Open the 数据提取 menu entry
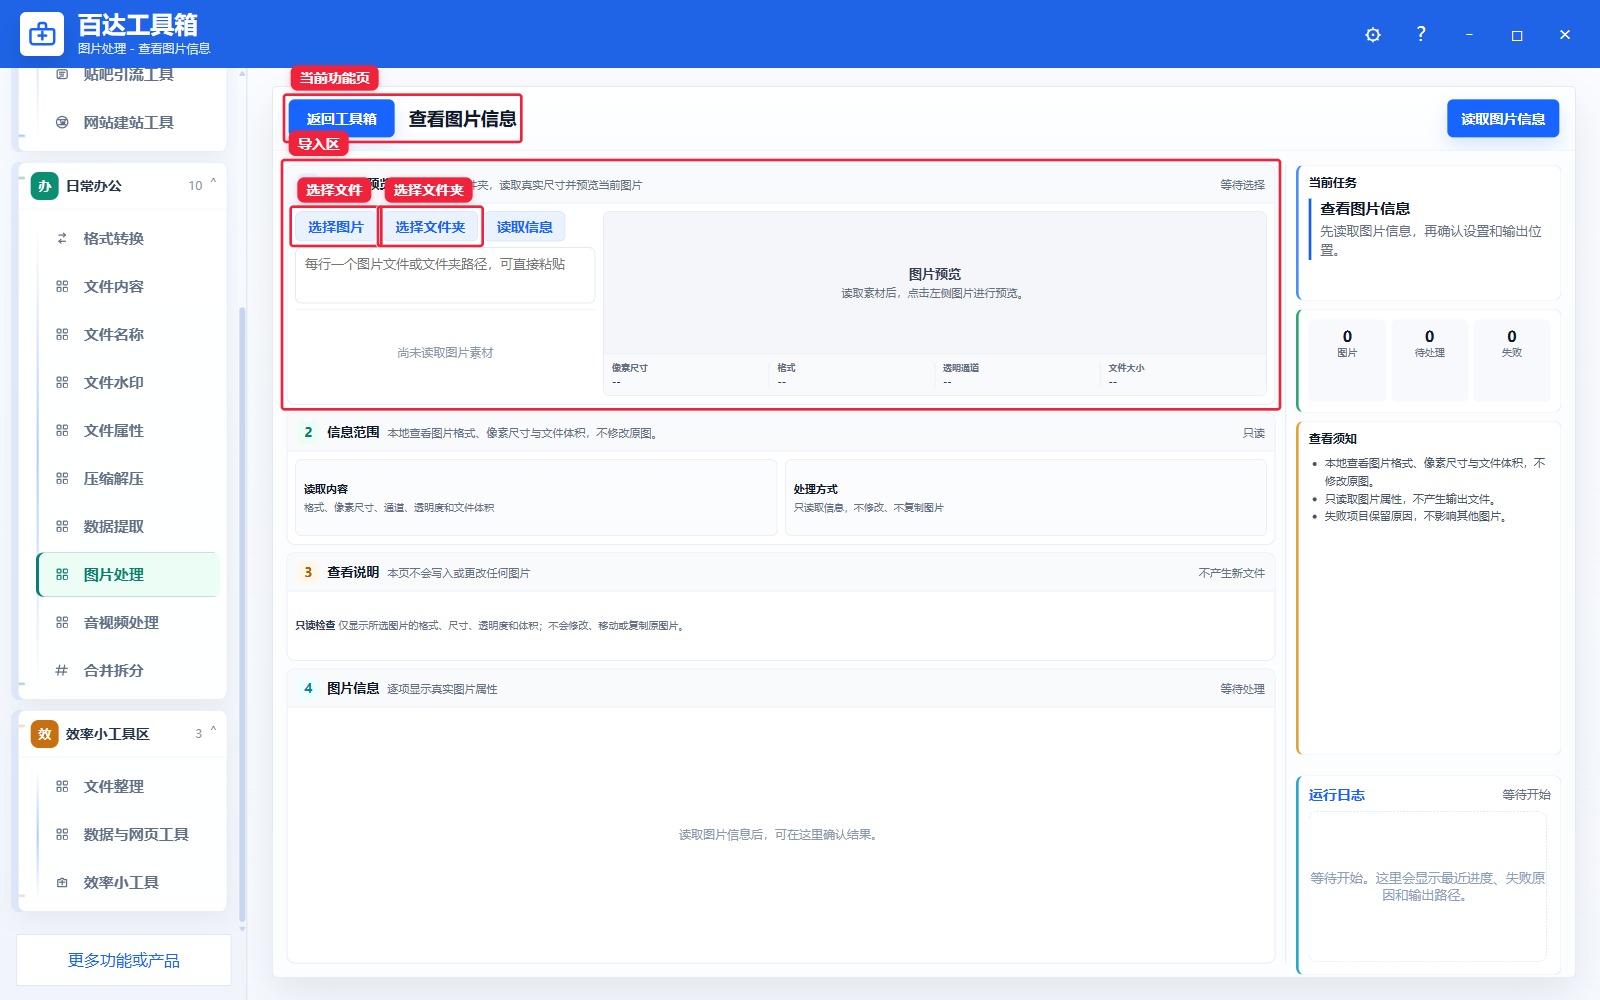 click(128, 527)
